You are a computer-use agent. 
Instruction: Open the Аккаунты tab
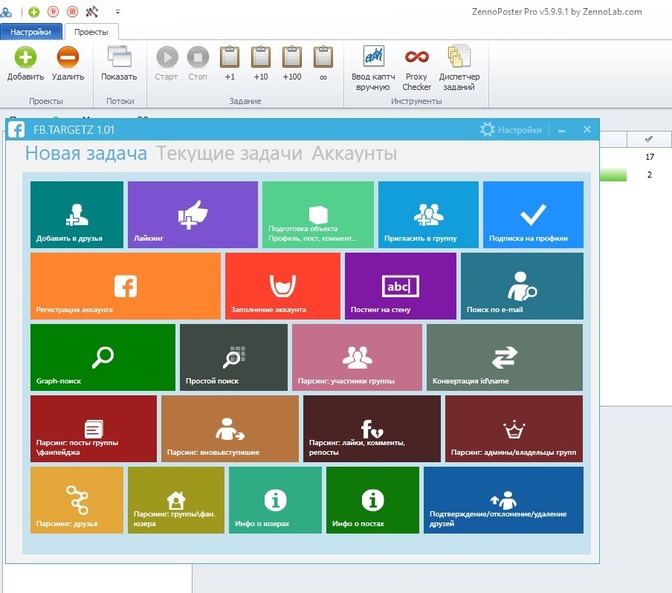click(x=354, y=153)
